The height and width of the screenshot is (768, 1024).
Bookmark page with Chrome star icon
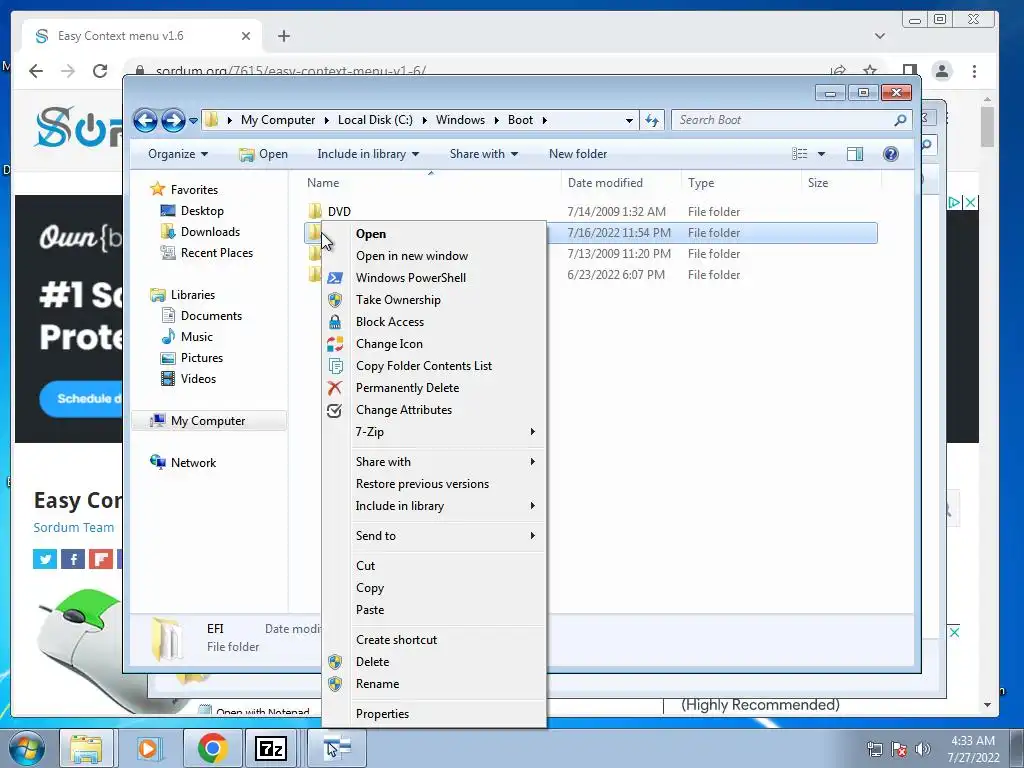[870, 71]
